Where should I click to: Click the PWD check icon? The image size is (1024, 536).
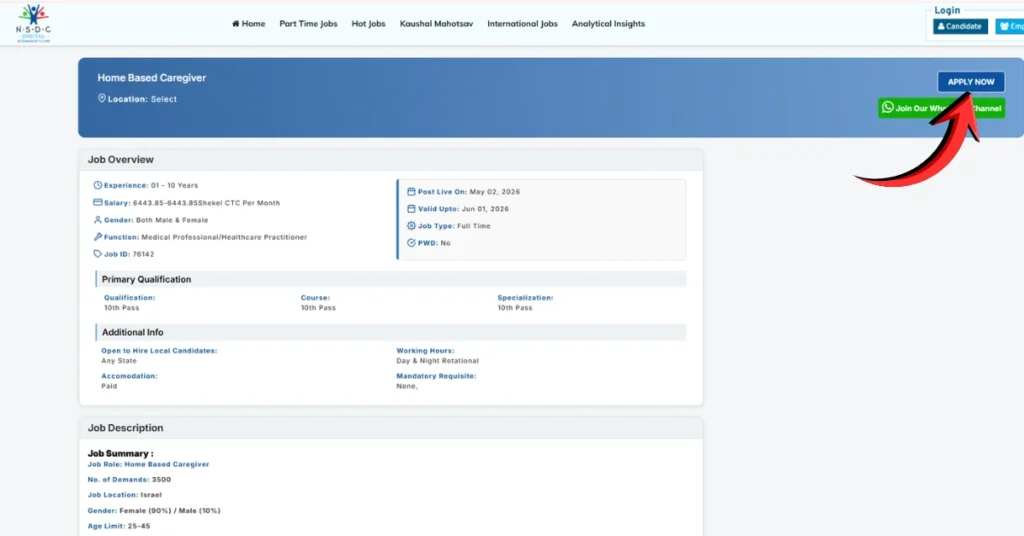coord(411,243)
